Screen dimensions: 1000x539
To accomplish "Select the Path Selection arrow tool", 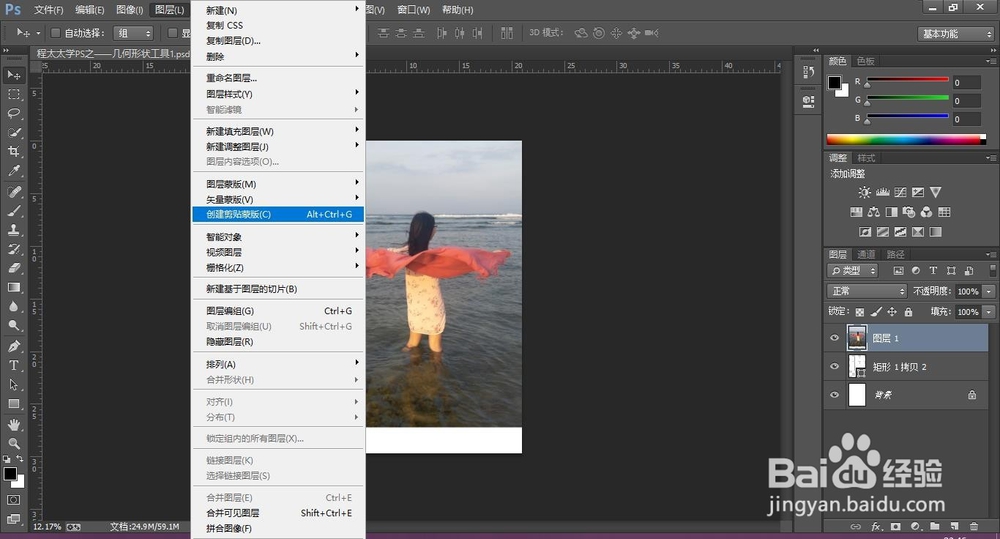I will [13, 385].
